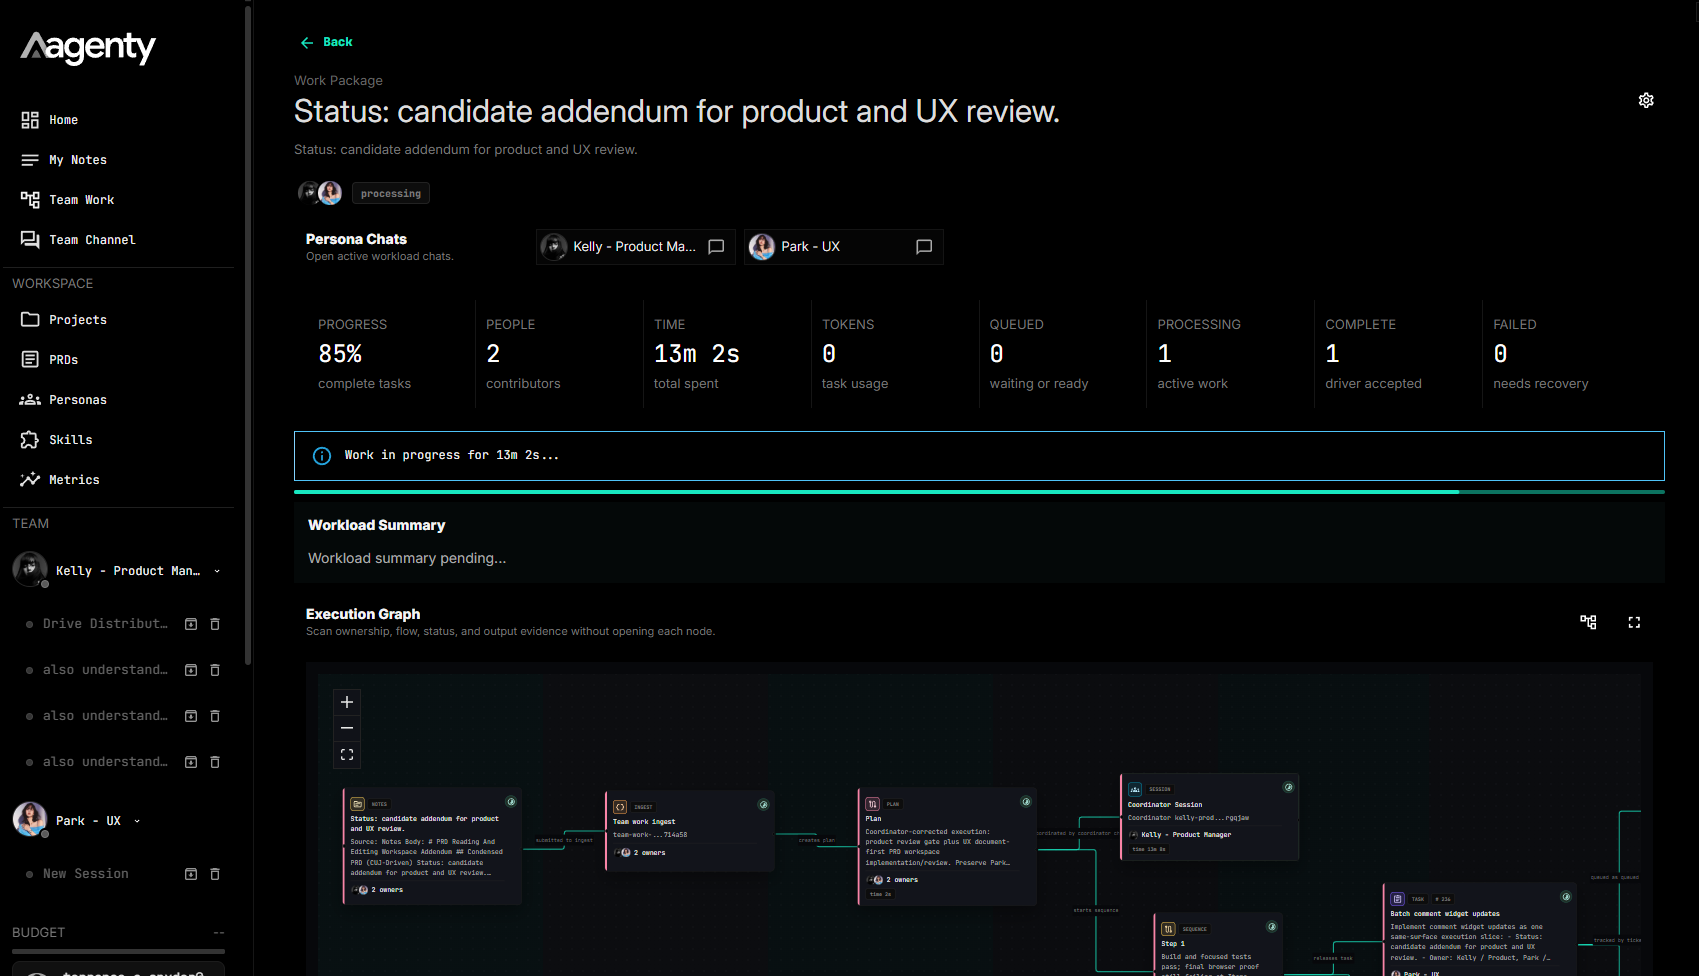This screenshot has height=976, width=1699.
Task: Select the Team work ingest graph node
Action: pyautogui.click(x=690, y=831)
